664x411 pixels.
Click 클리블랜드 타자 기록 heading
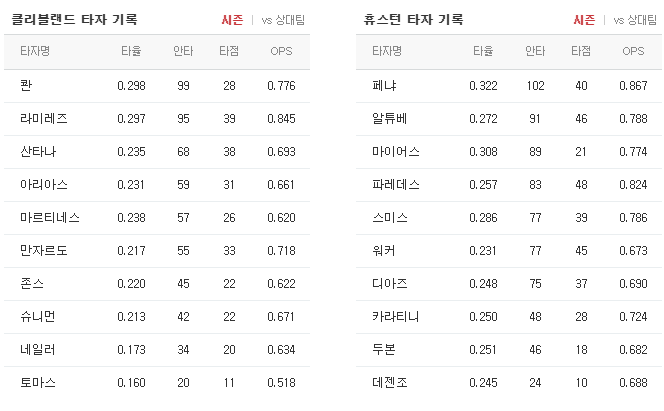[x=74, y=19]
